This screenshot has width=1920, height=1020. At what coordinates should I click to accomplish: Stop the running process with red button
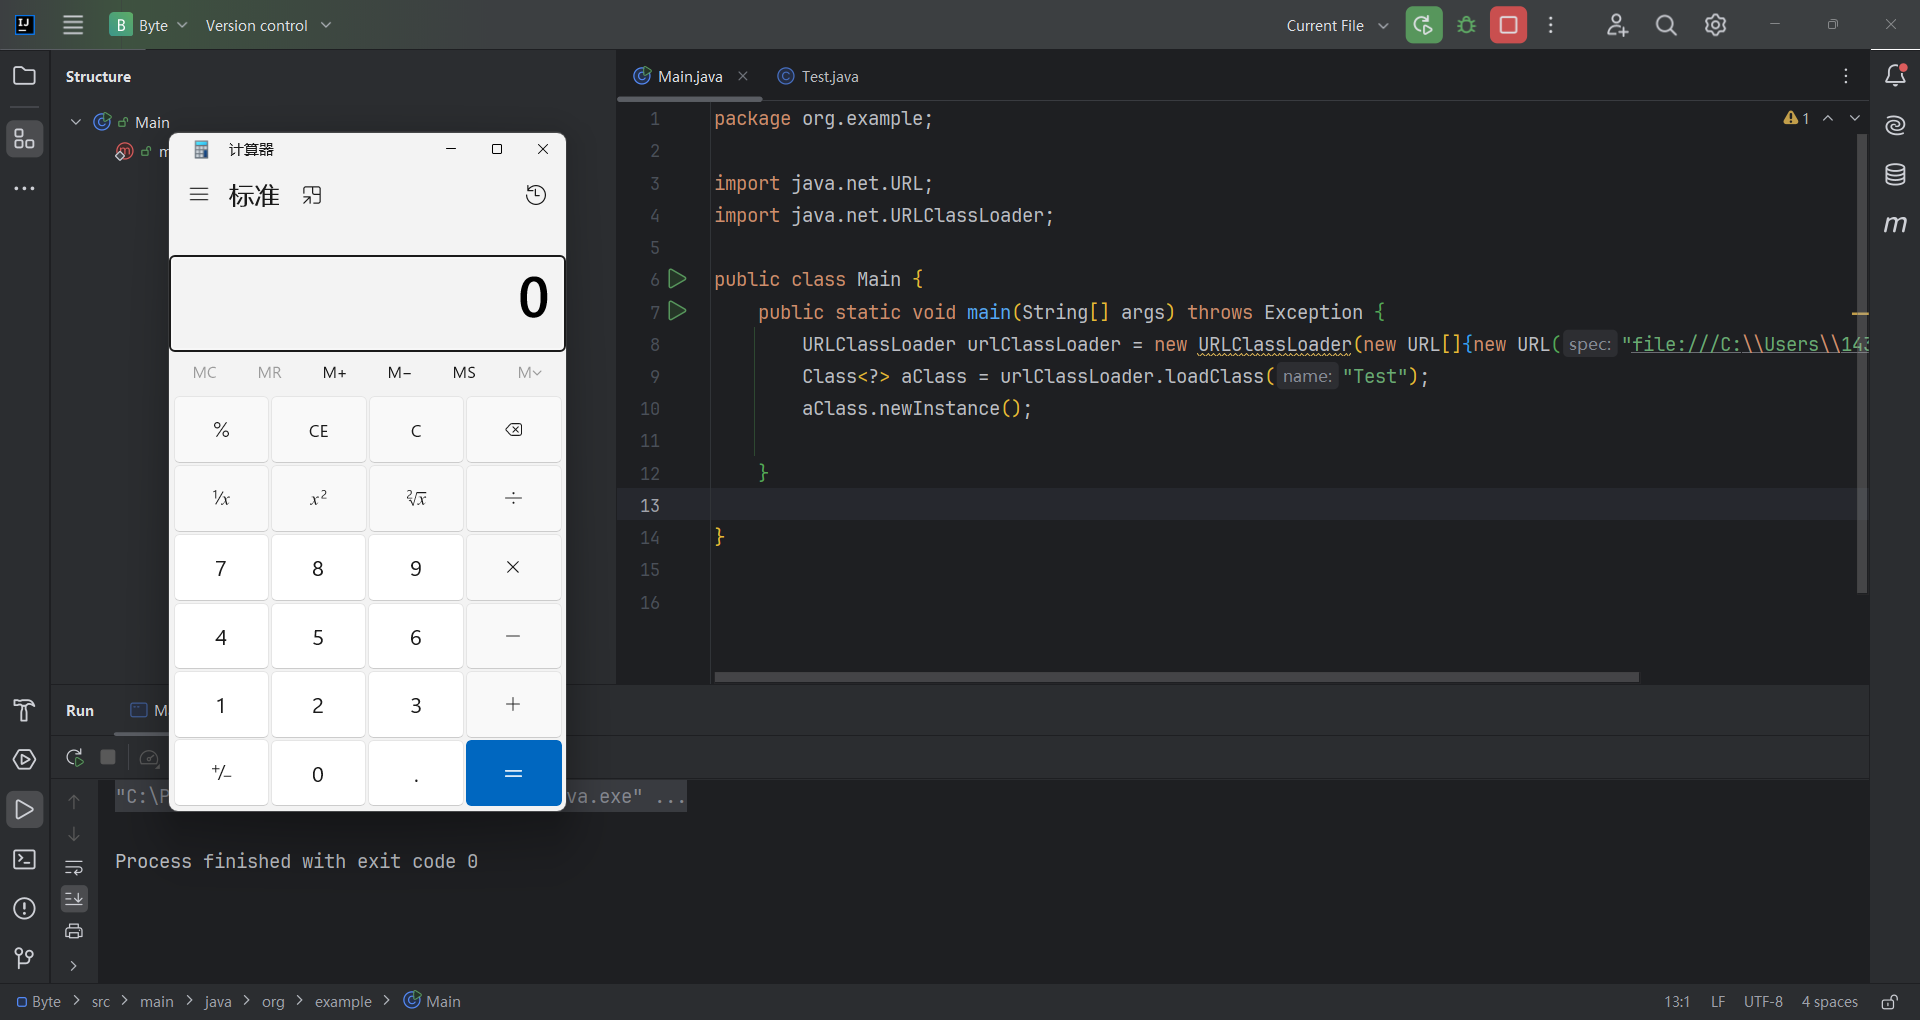coord(1509,25)
